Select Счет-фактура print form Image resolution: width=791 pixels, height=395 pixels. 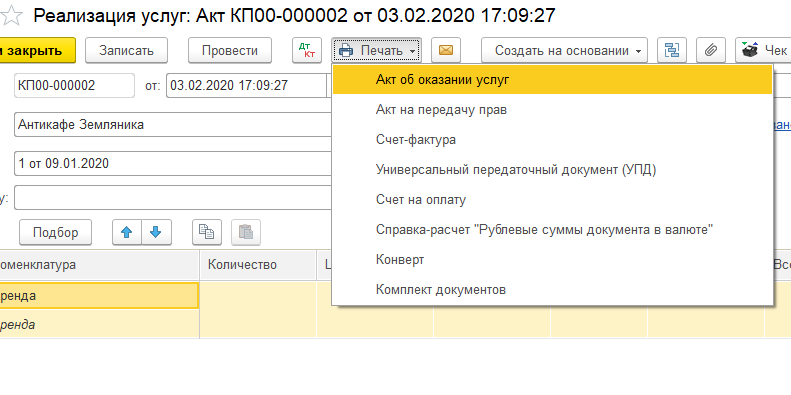coord(552,140)
